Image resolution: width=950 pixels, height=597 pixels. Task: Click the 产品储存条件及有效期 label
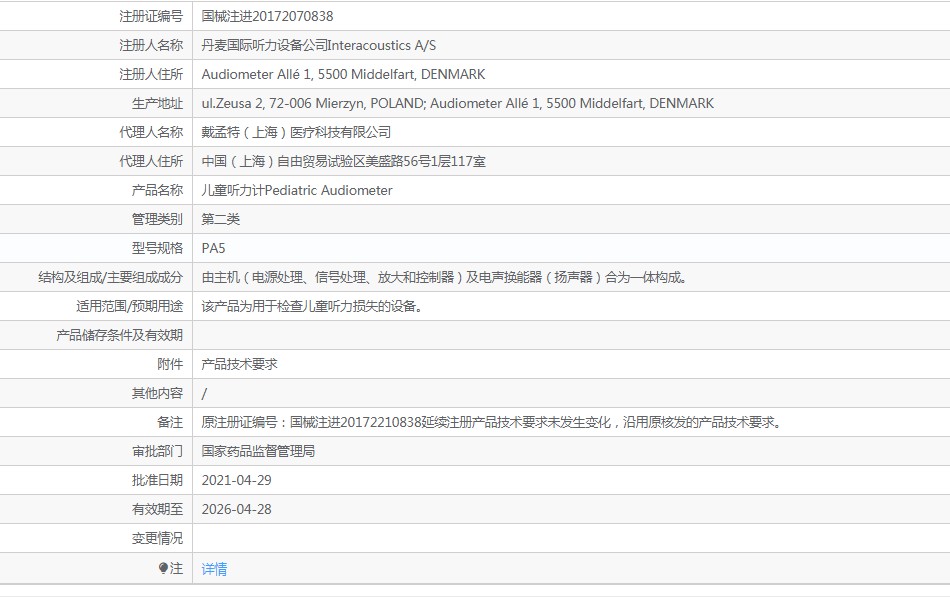tap(119, 335)
